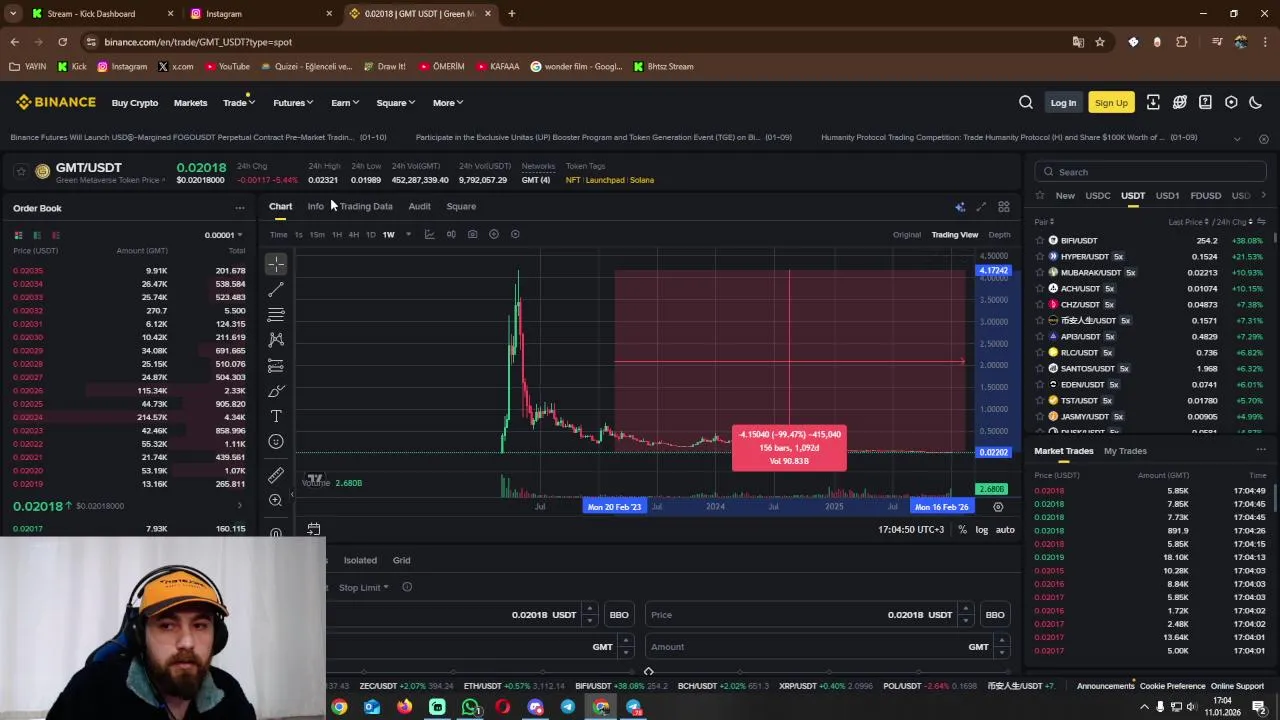Toggle auto scale on chart
This screenshot has width=1280, height=720.
pyautogui.click(x=1005, y=530)
